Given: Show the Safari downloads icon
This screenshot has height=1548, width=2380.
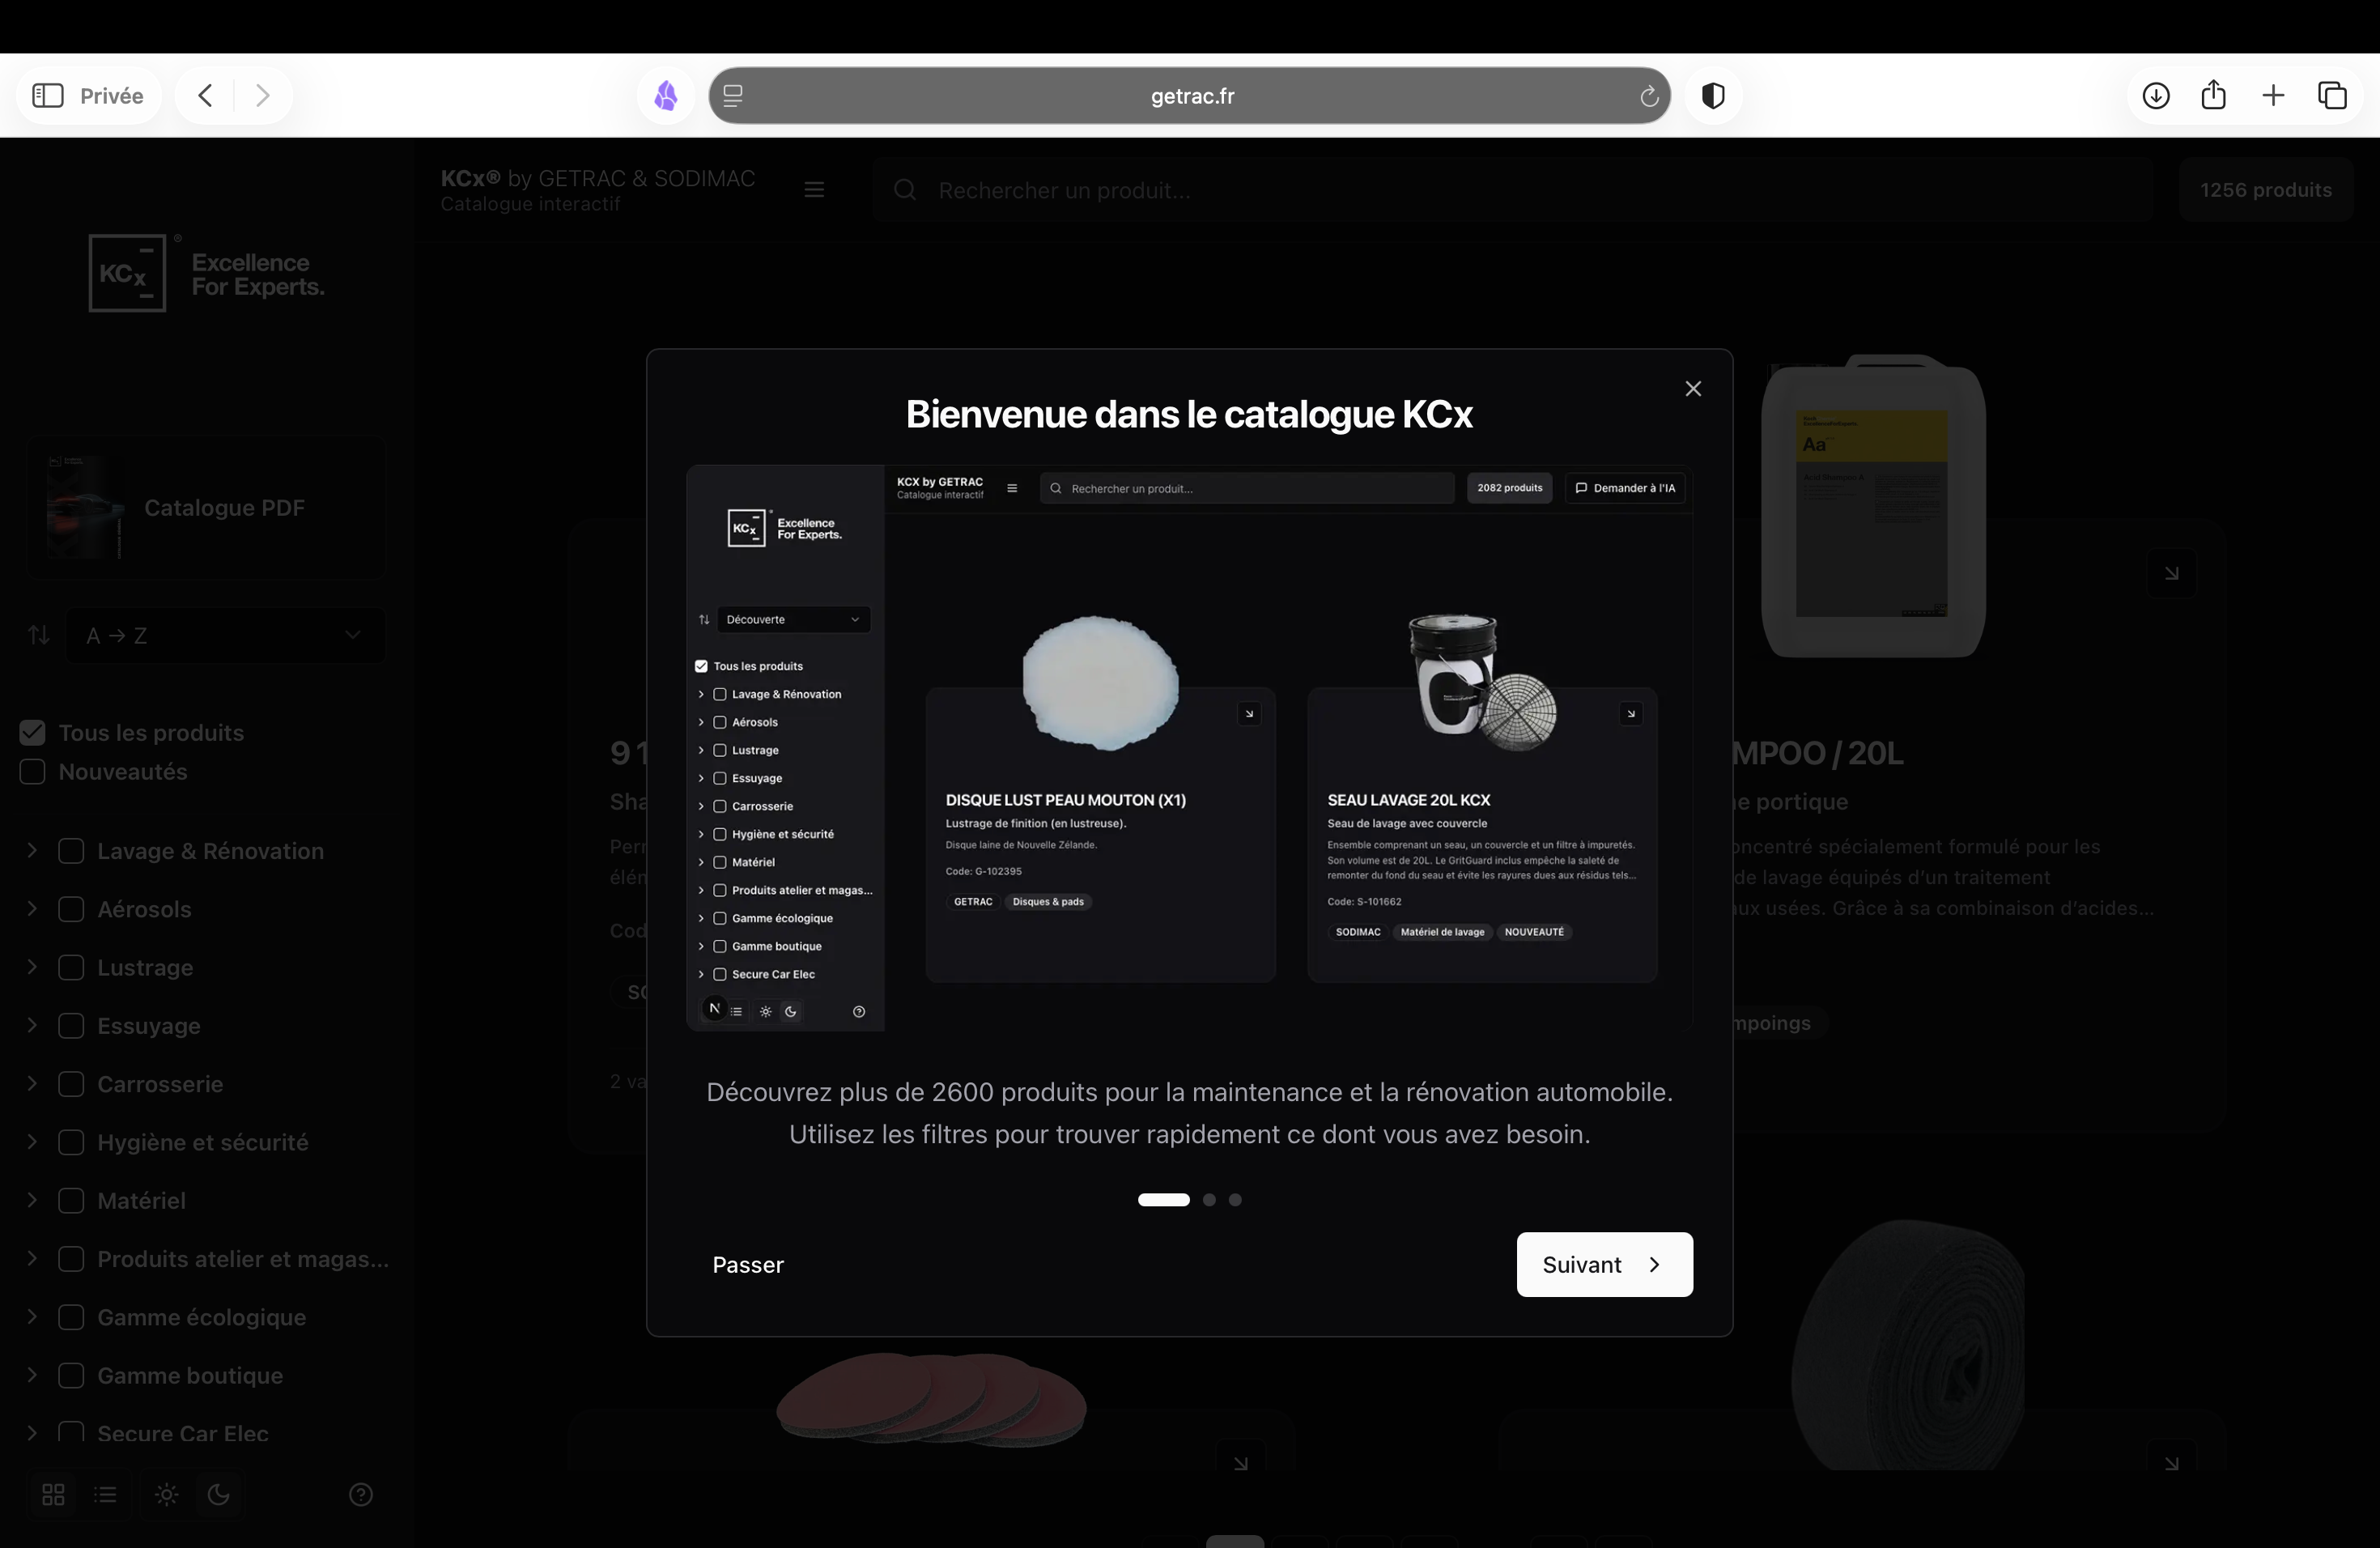Looking at the screenshot, I should point(2156,96).
